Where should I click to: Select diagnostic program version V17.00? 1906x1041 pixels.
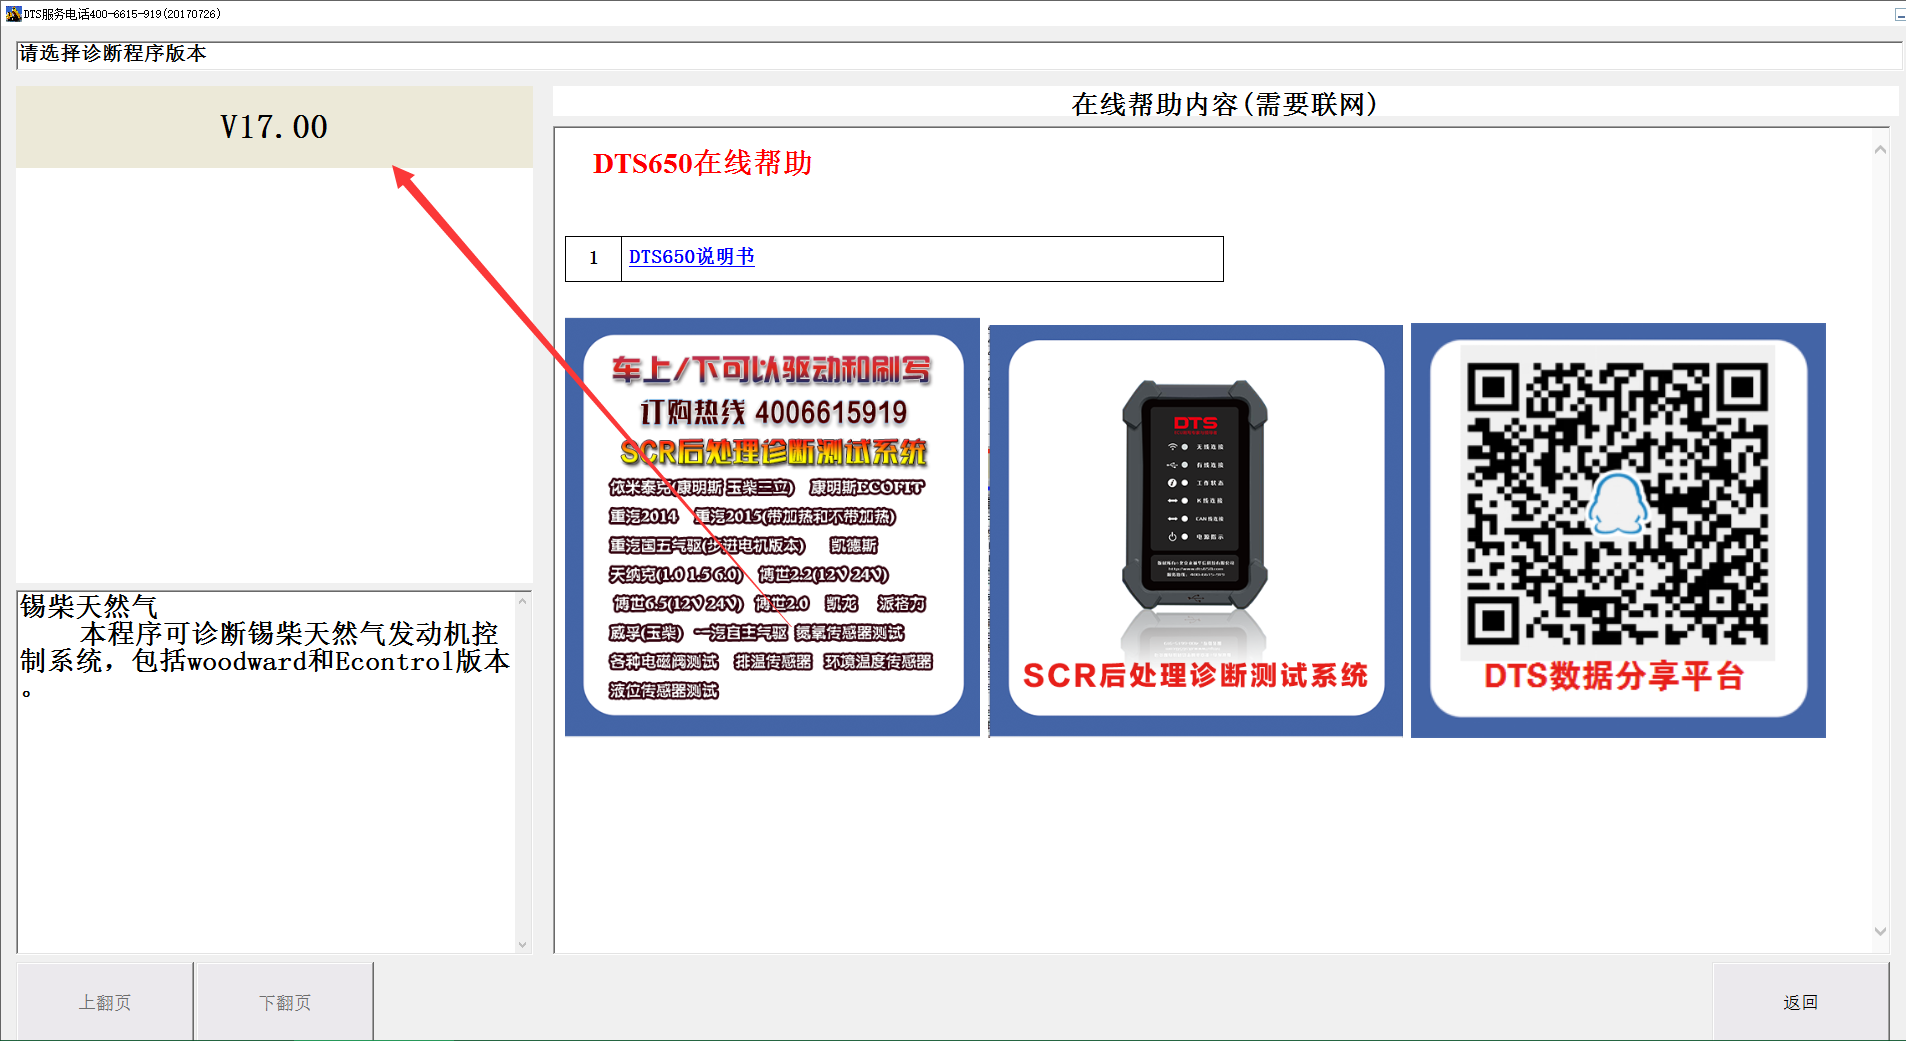tap(274, 127)
